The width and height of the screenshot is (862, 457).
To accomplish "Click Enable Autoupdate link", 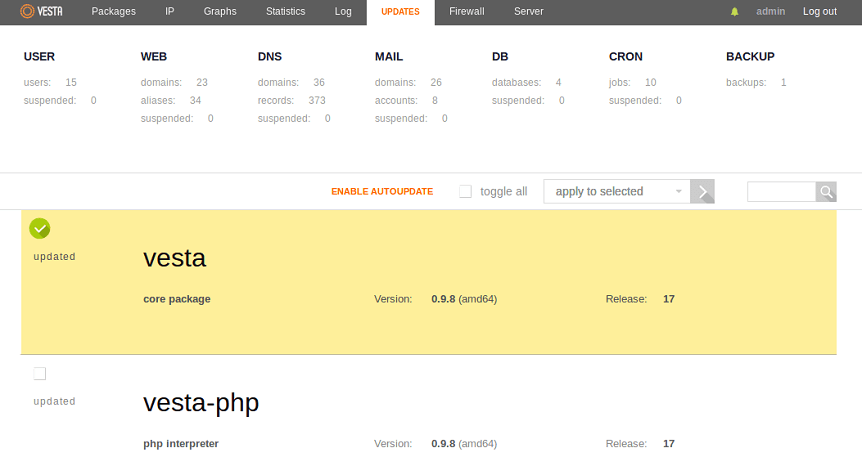I will coord(382,192).
